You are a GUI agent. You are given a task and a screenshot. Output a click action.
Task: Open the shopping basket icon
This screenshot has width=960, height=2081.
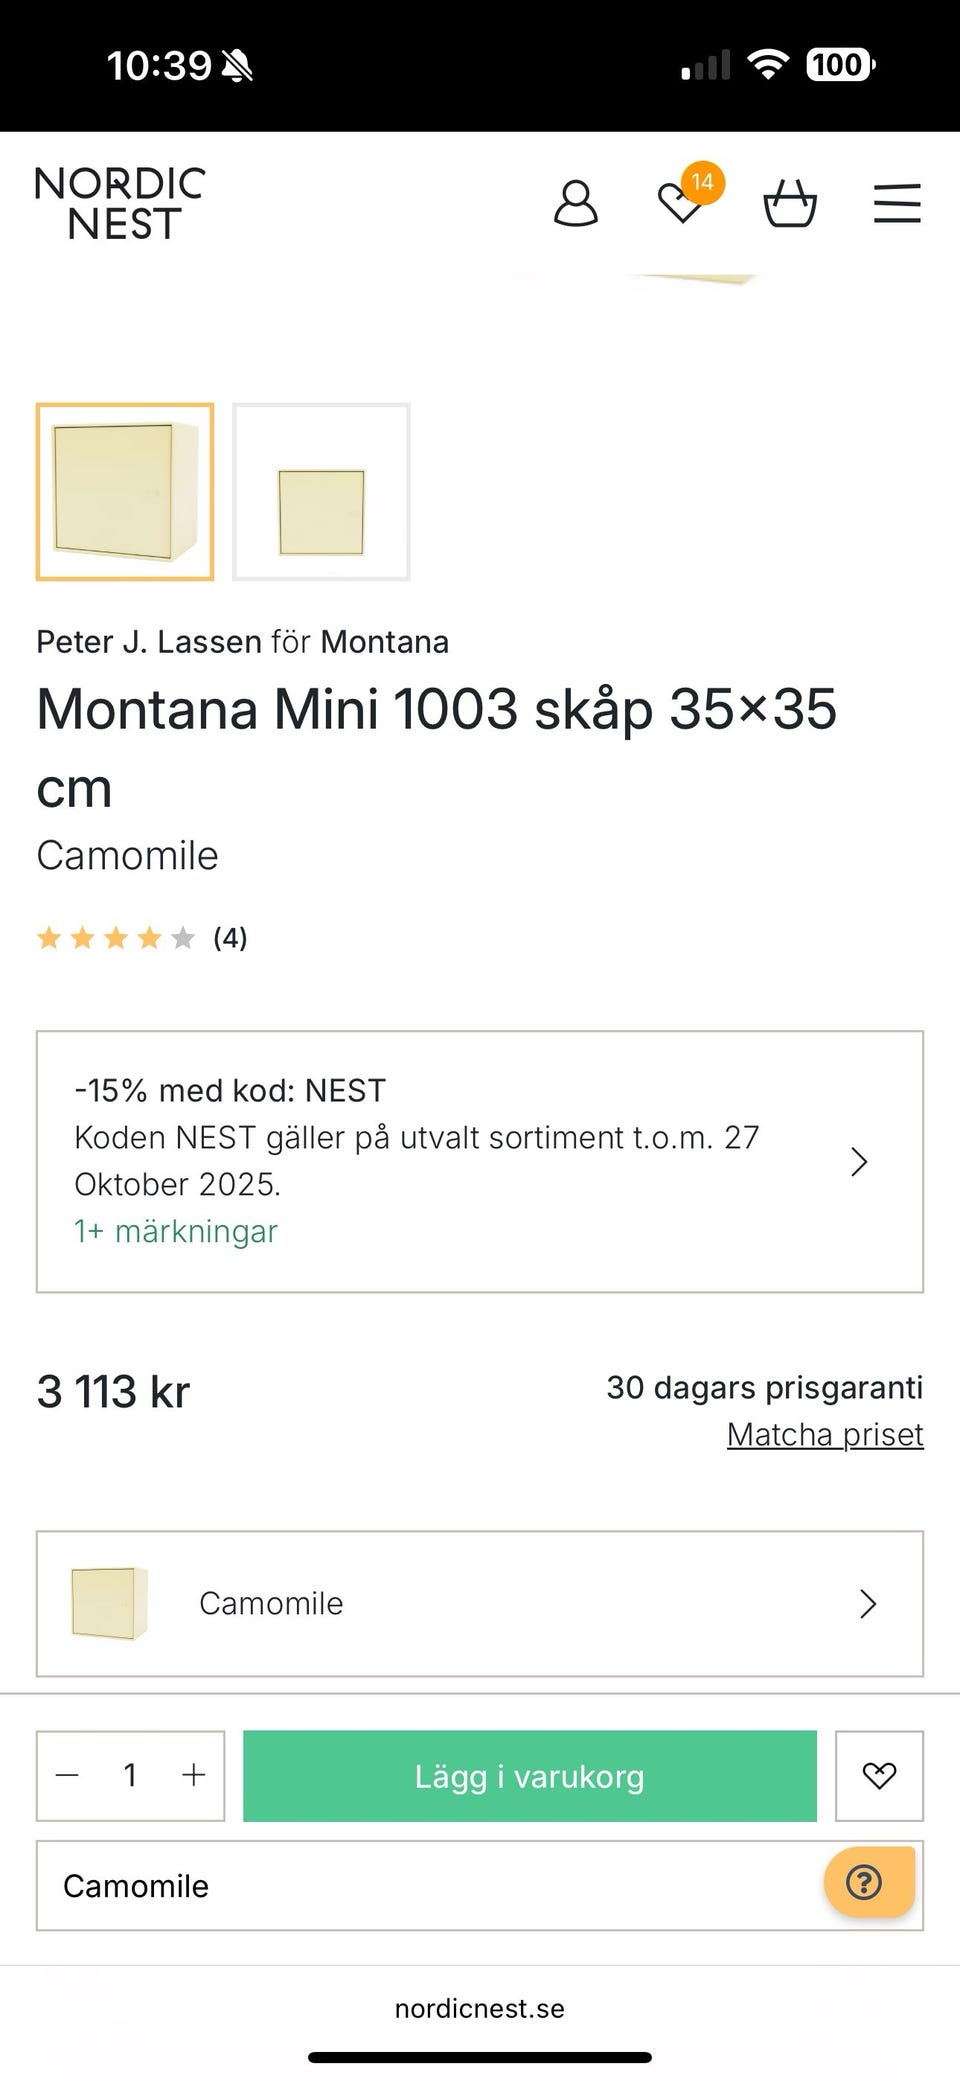coord(790,204)
